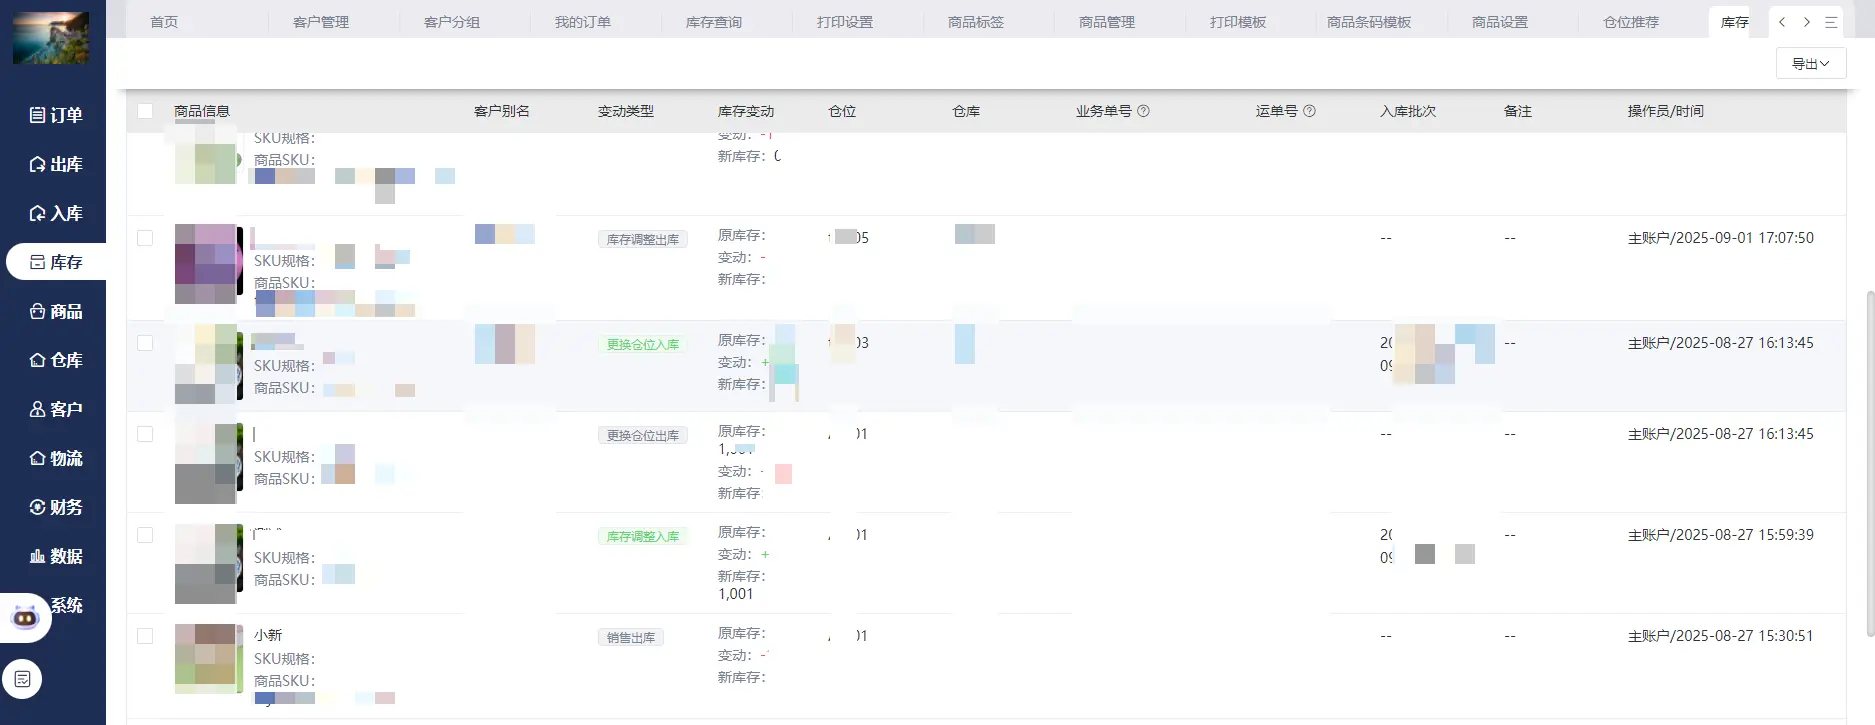The image size is (1875, 725).
Task: Open the 物流 sidebar section
Action: click(56, 458)
